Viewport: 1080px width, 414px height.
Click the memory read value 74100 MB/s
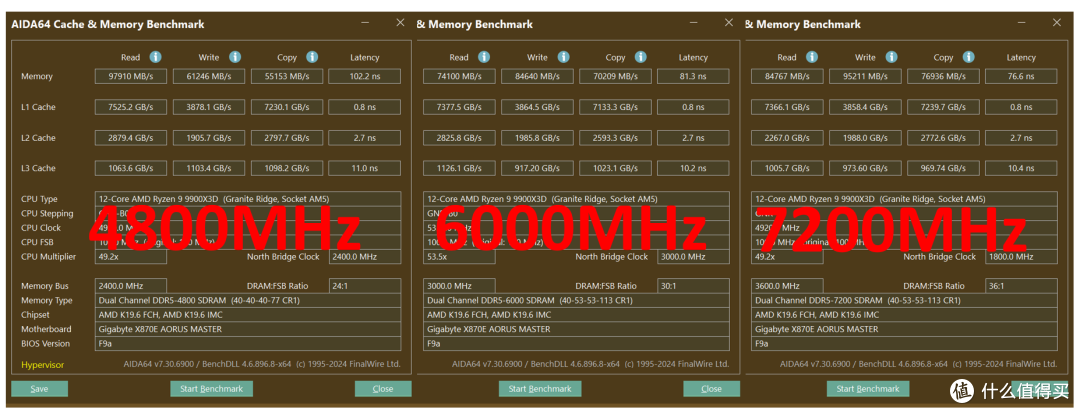tap(459, 76)
